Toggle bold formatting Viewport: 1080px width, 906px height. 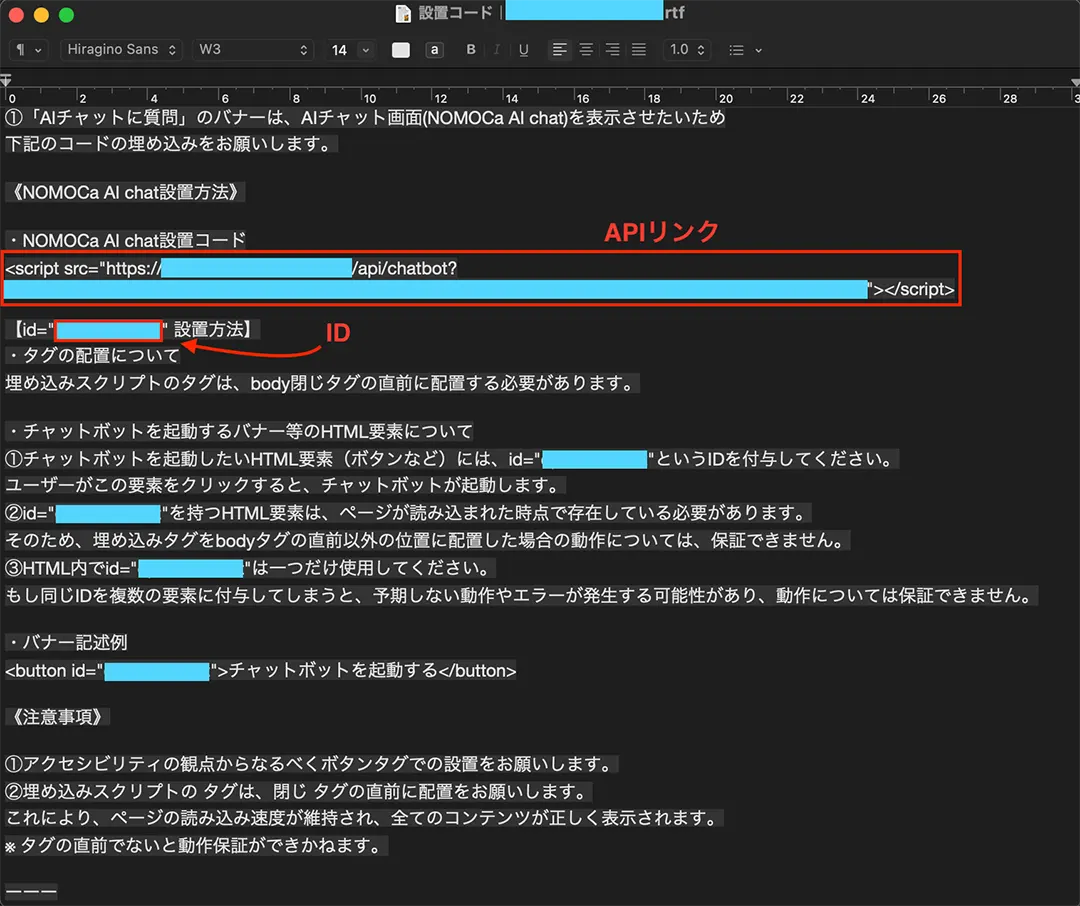[x=470, y=50]
